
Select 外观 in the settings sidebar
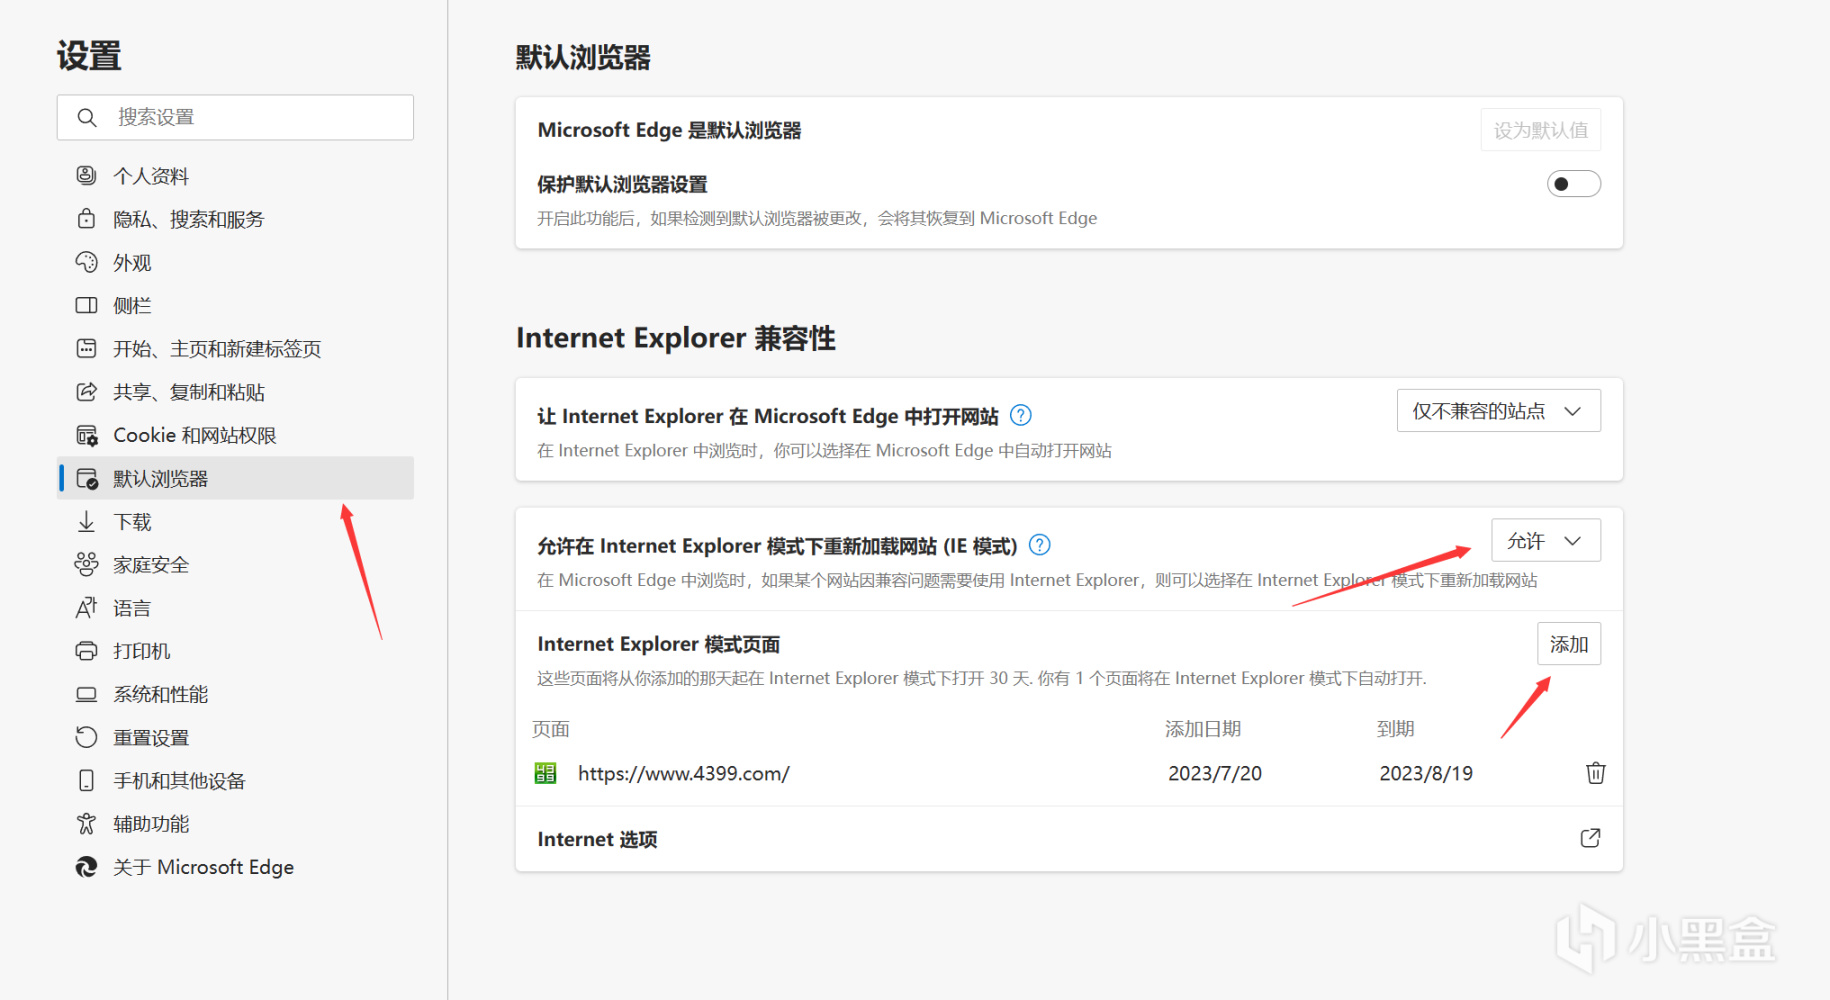236,262
